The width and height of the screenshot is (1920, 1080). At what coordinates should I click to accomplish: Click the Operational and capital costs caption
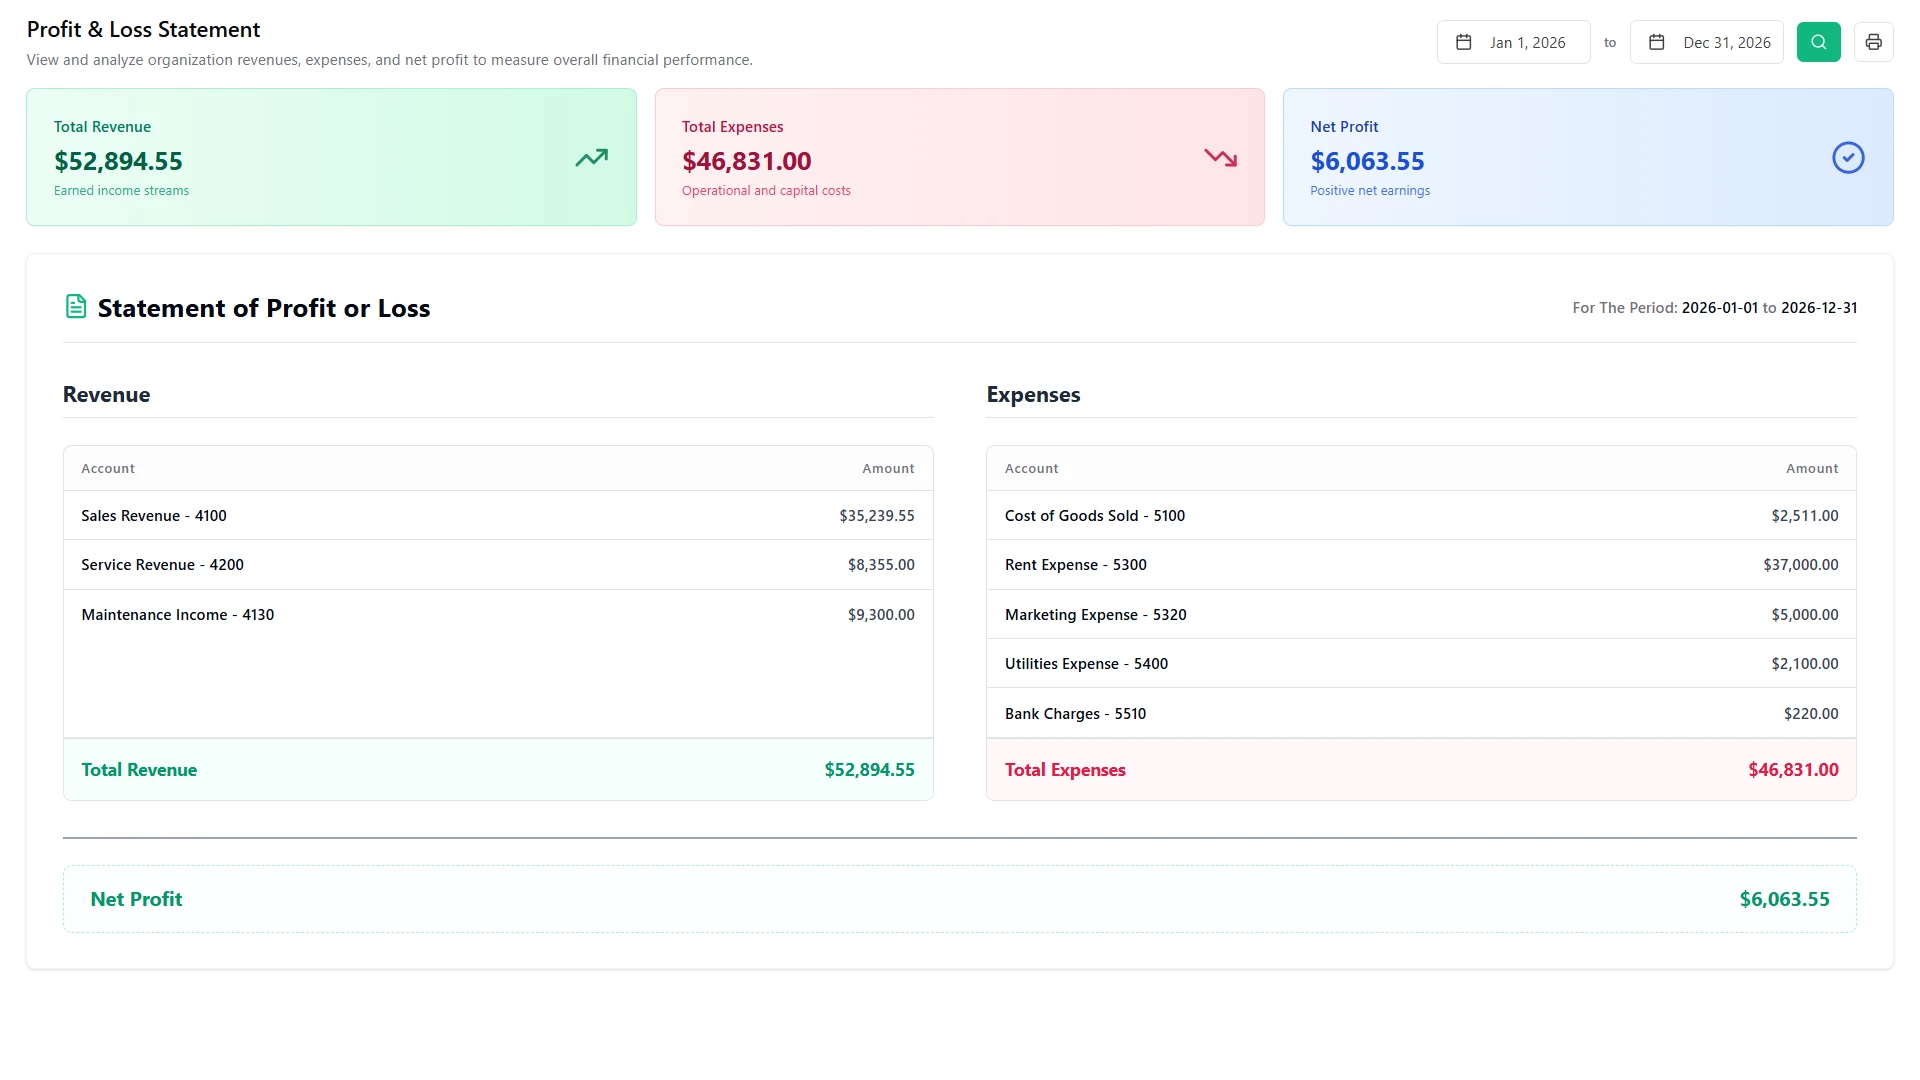(x=766, y=191)
